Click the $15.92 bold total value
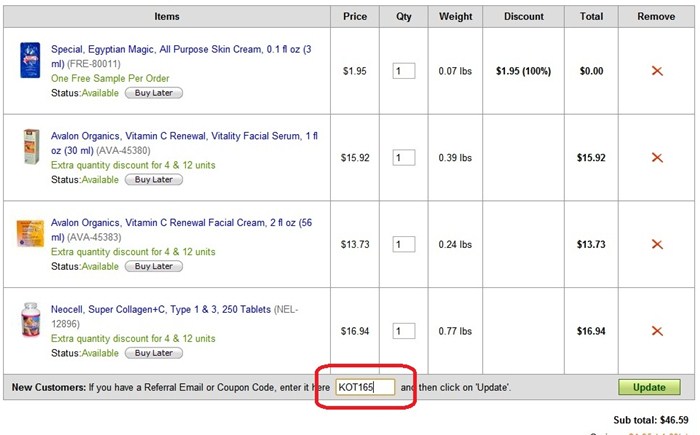The image size is (700, 435). (591, 158)
